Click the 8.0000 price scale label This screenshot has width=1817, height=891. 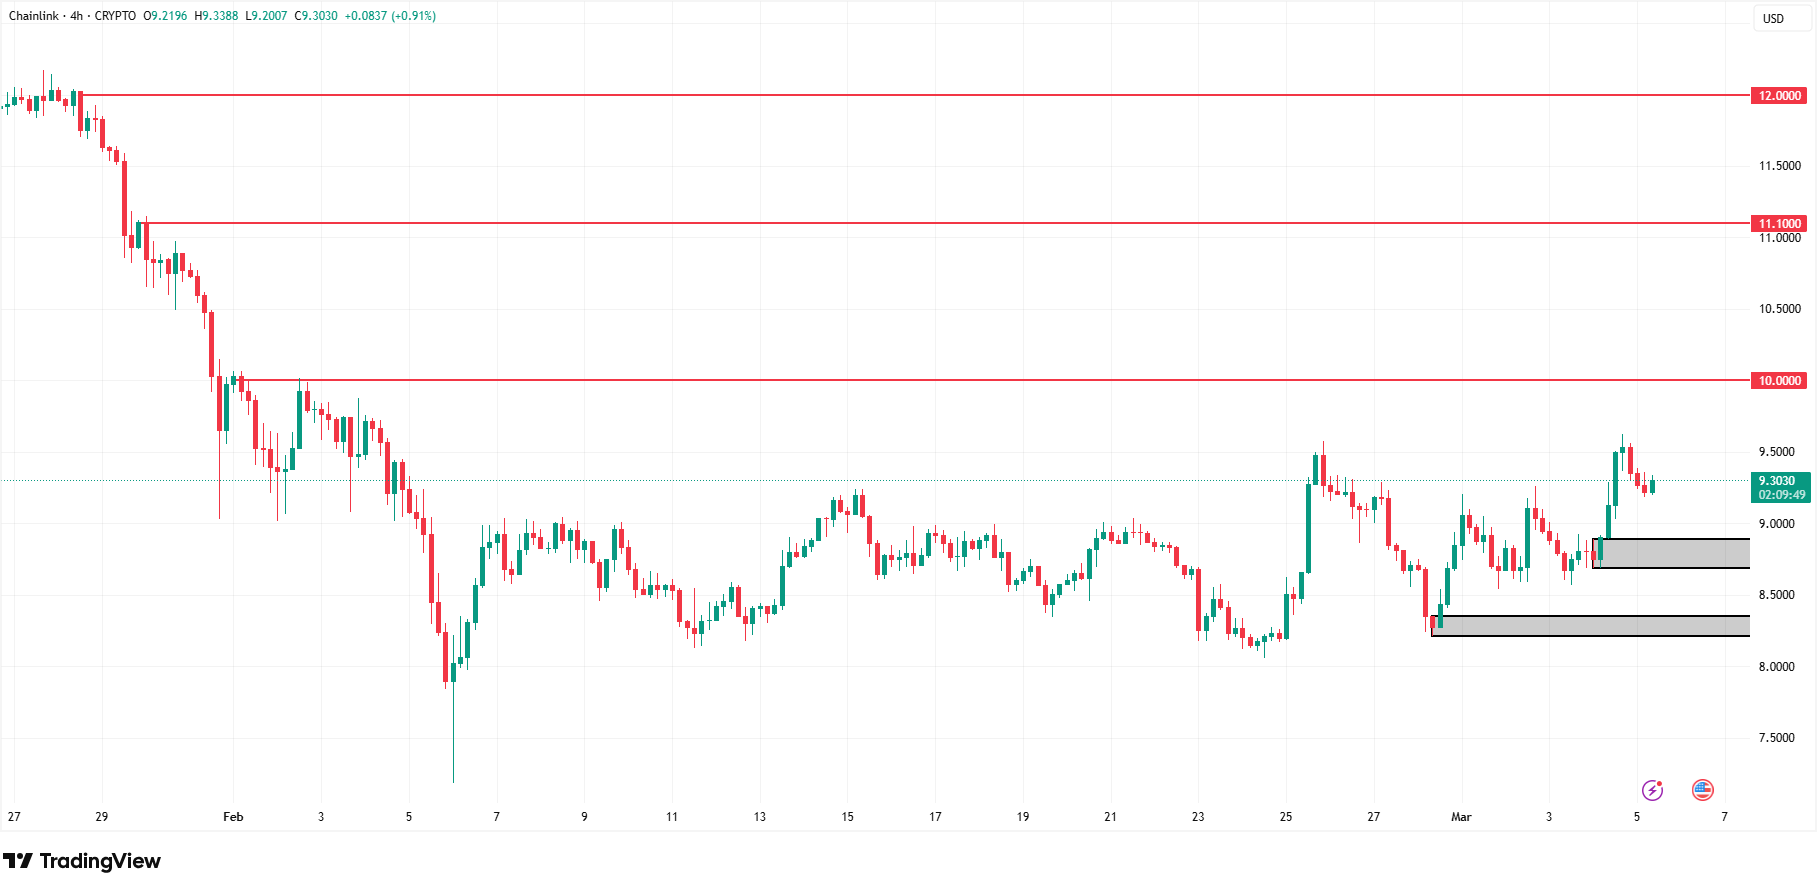click(1777, 667)
